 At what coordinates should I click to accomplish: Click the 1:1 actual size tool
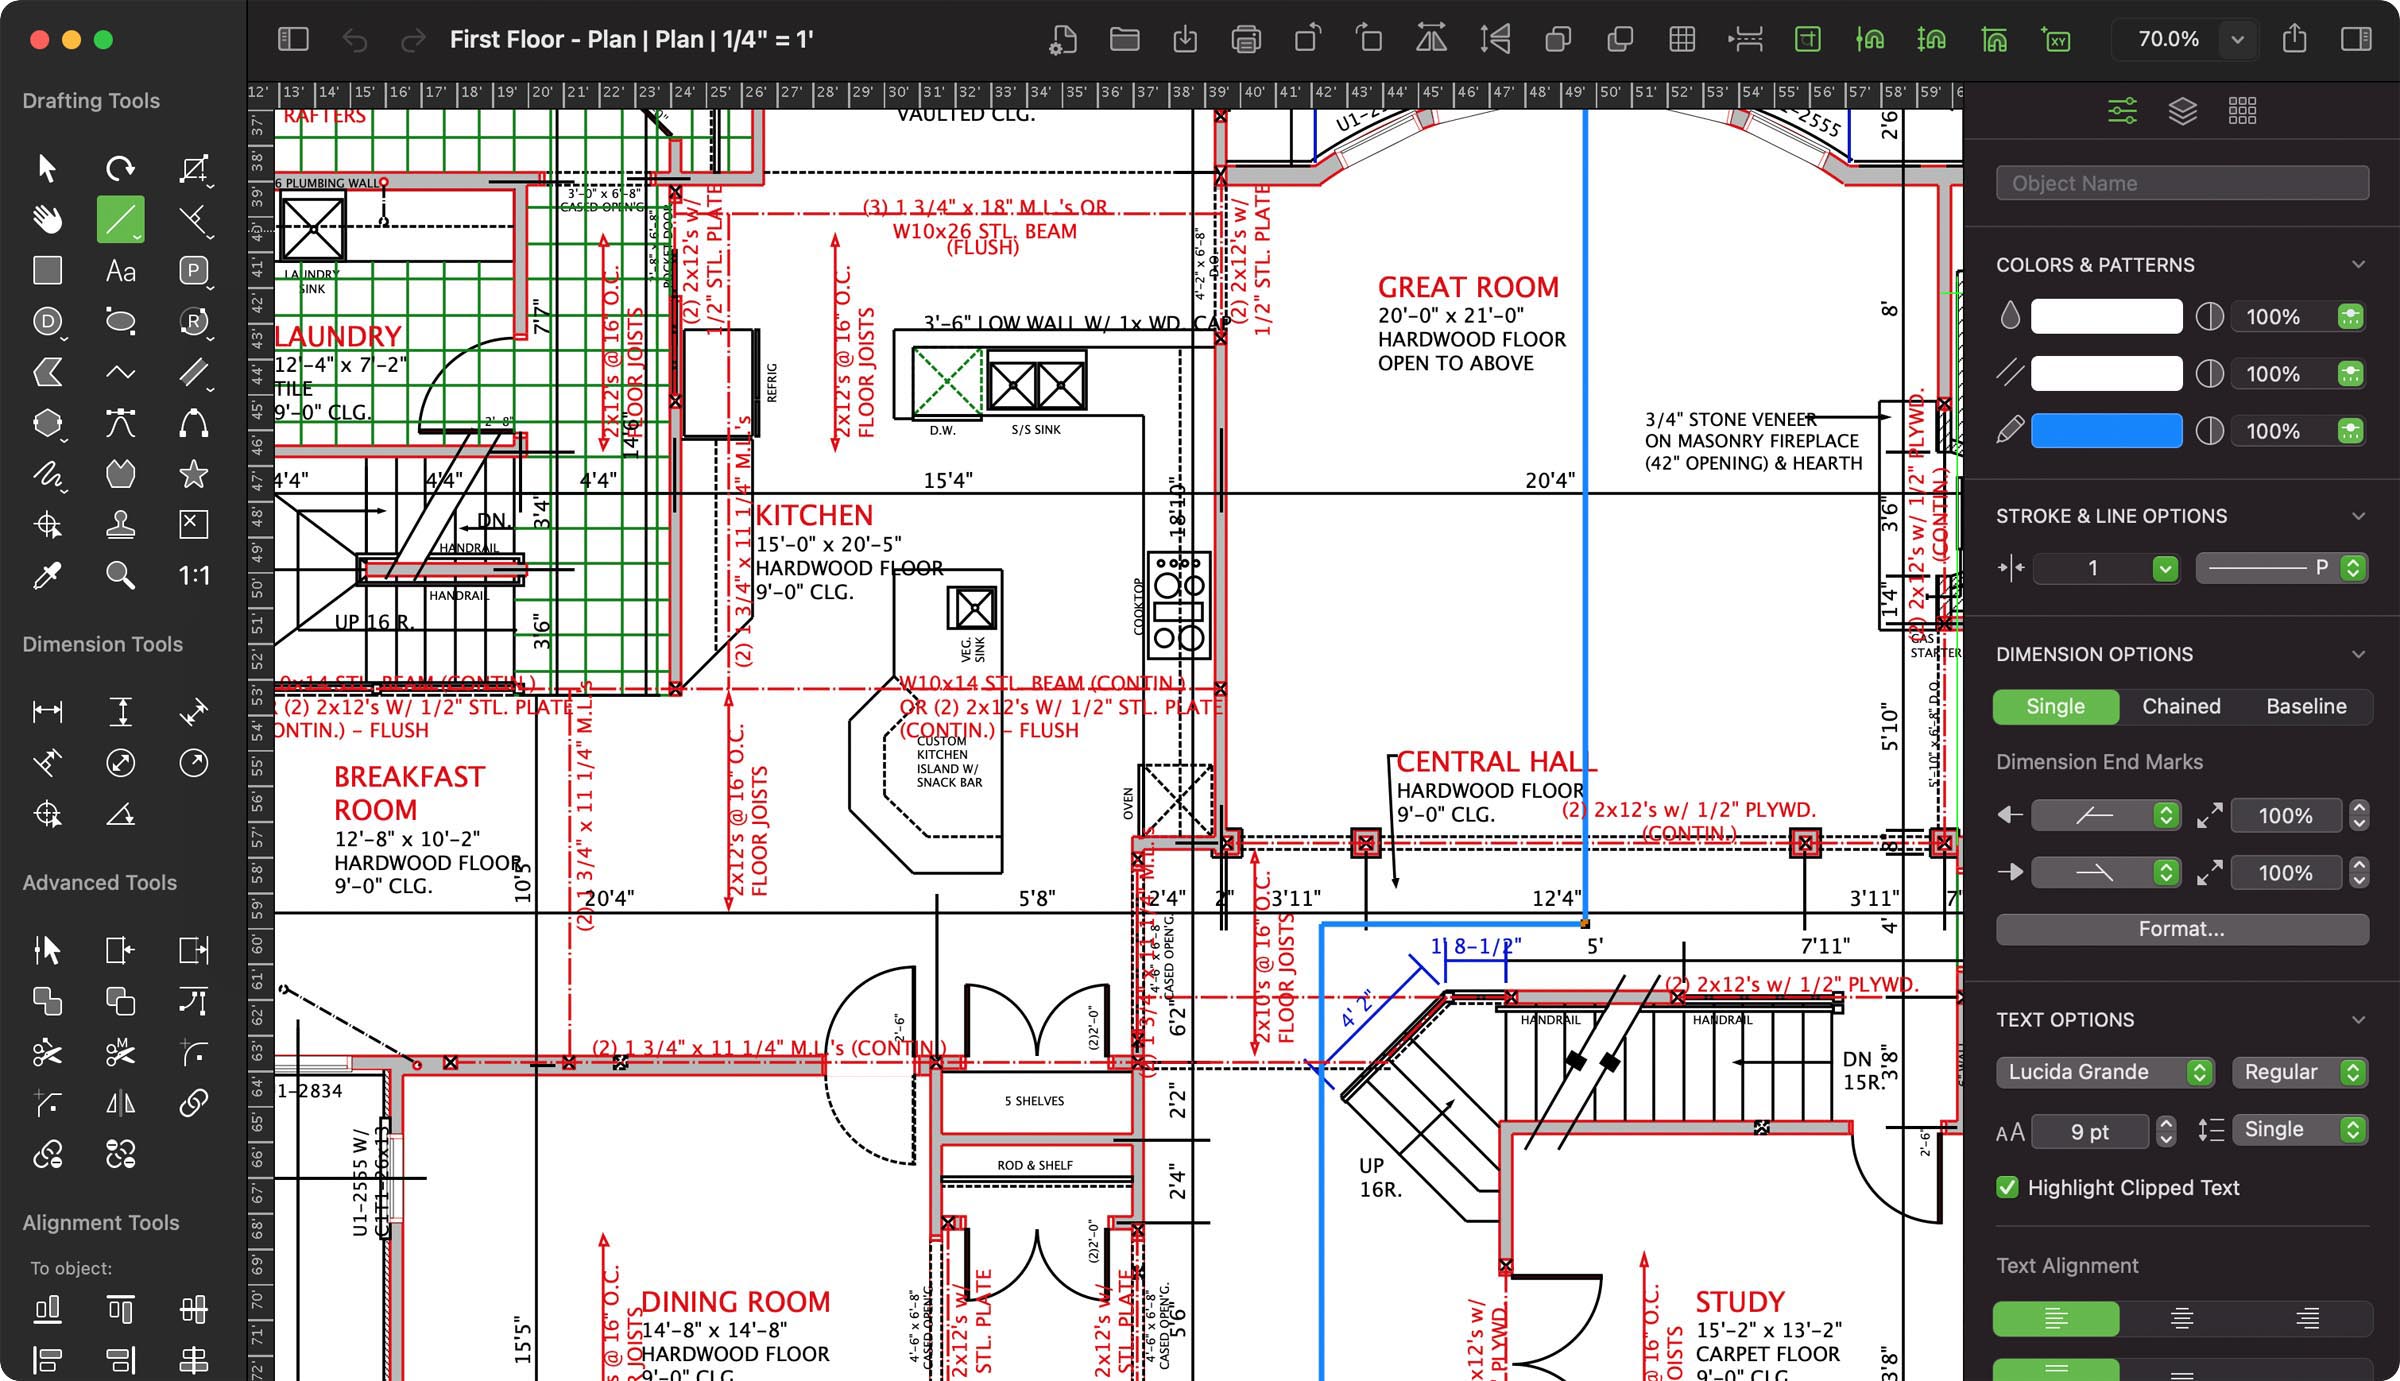point(193,575)
